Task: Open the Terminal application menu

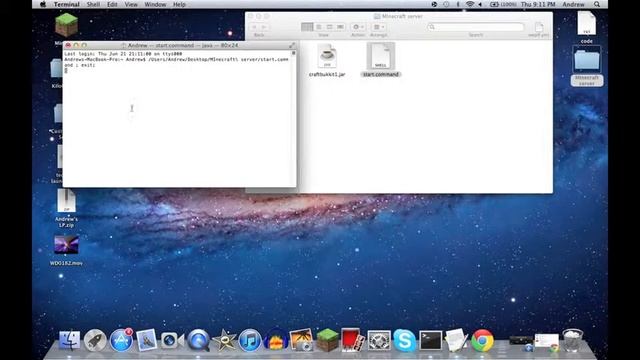Action: coord(67,4)
